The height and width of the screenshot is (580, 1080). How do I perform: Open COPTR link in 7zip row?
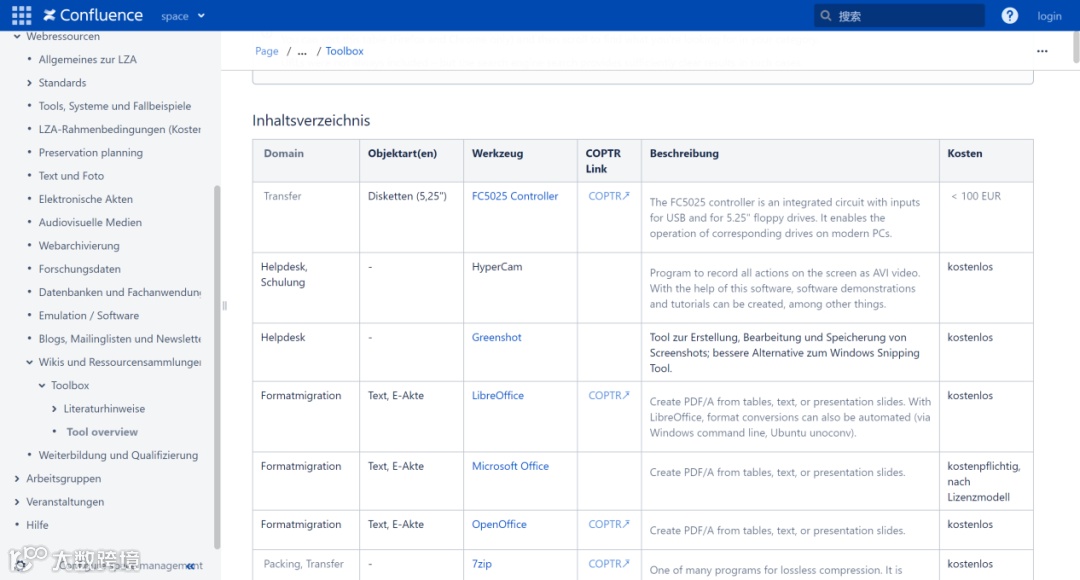609,563
